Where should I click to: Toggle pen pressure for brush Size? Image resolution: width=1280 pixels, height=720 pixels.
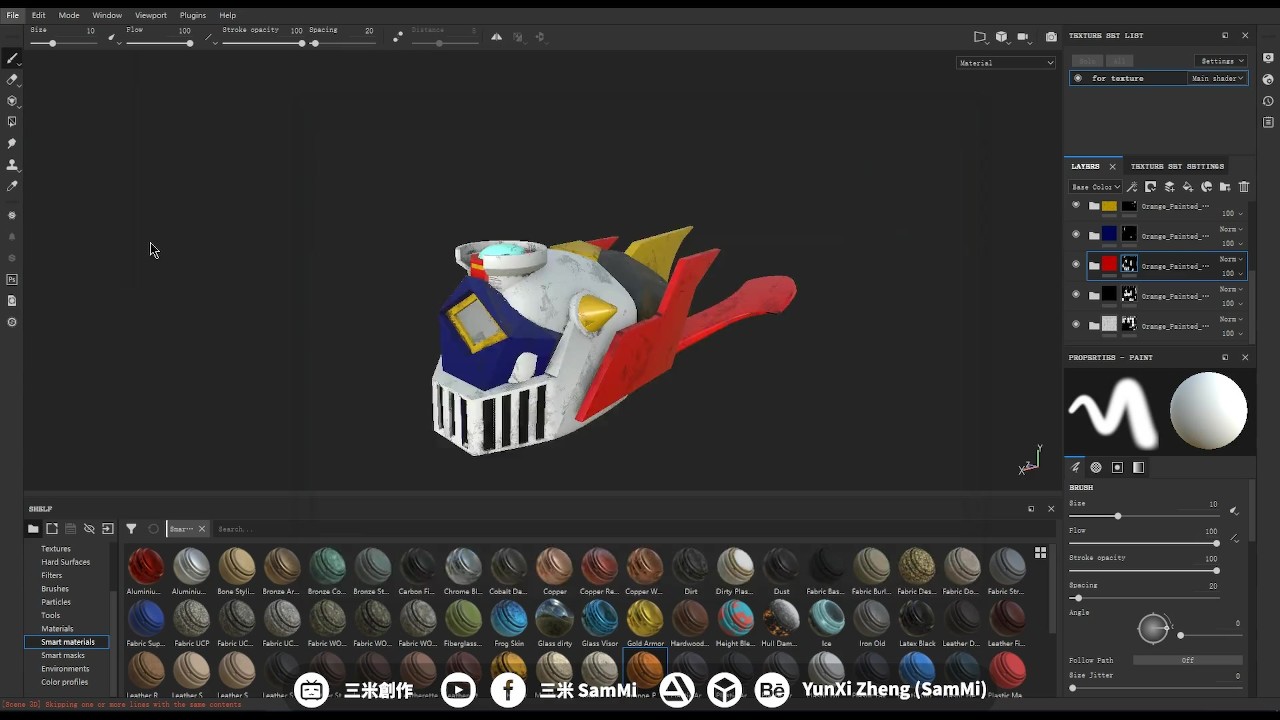coord(1234,511)
